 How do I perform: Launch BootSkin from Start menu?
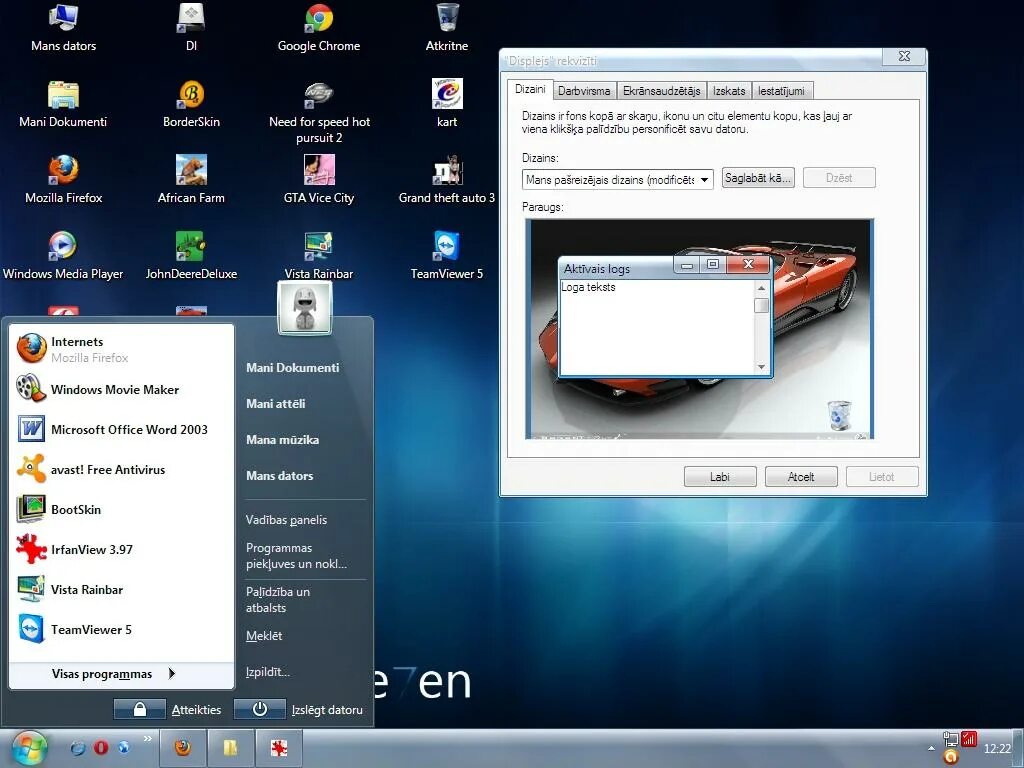point(121,509)
